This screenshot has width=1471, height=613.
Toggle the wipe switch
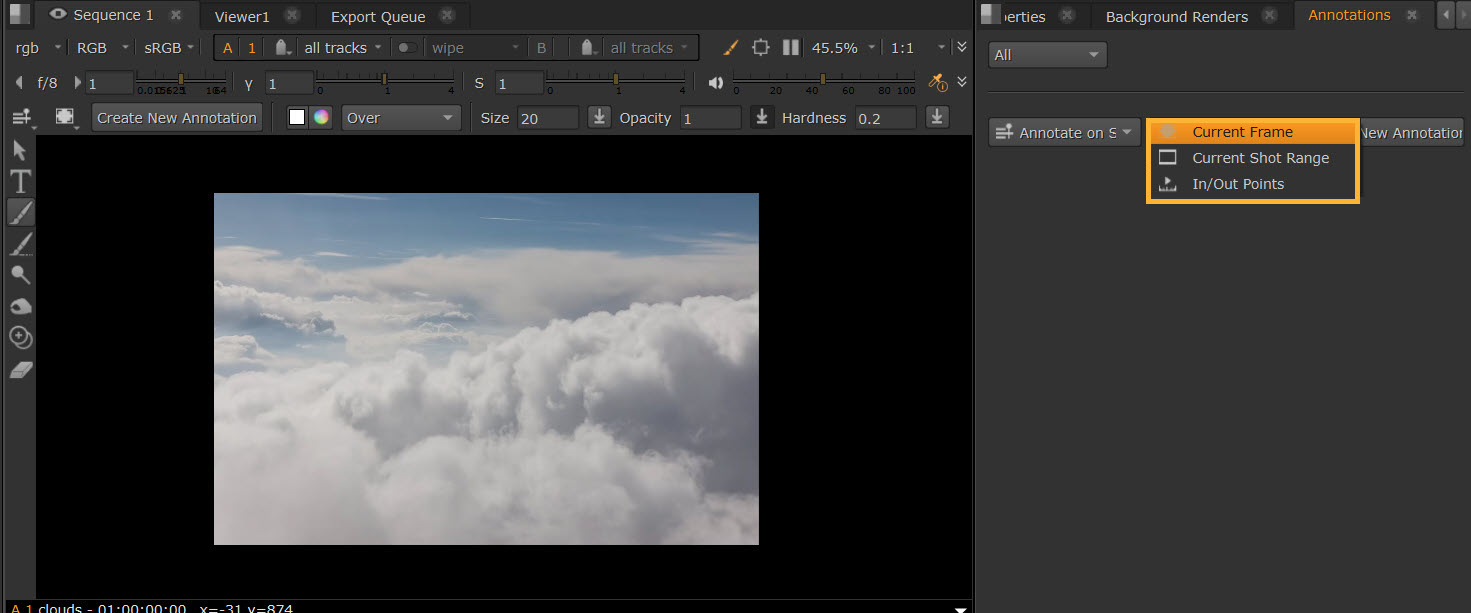click(407, 47)
